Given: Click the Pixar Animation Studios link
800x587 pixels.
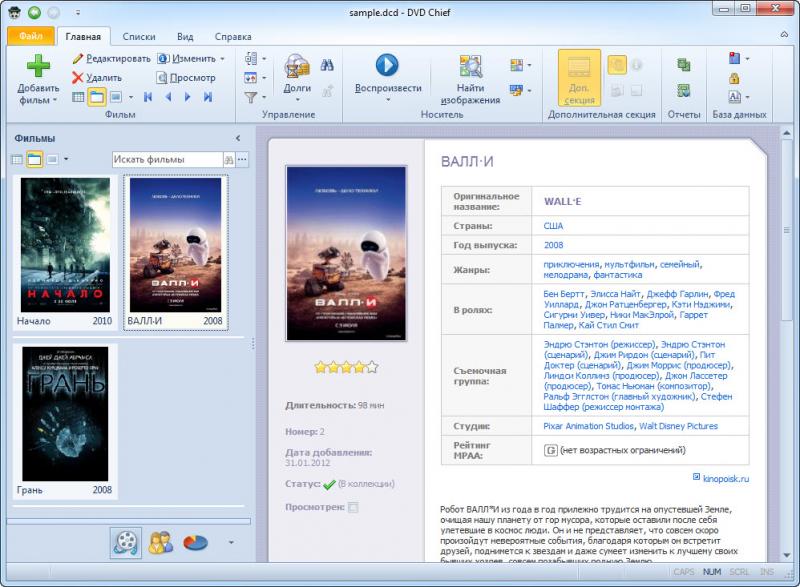Looking at the screenshot, I should point(588,426).
